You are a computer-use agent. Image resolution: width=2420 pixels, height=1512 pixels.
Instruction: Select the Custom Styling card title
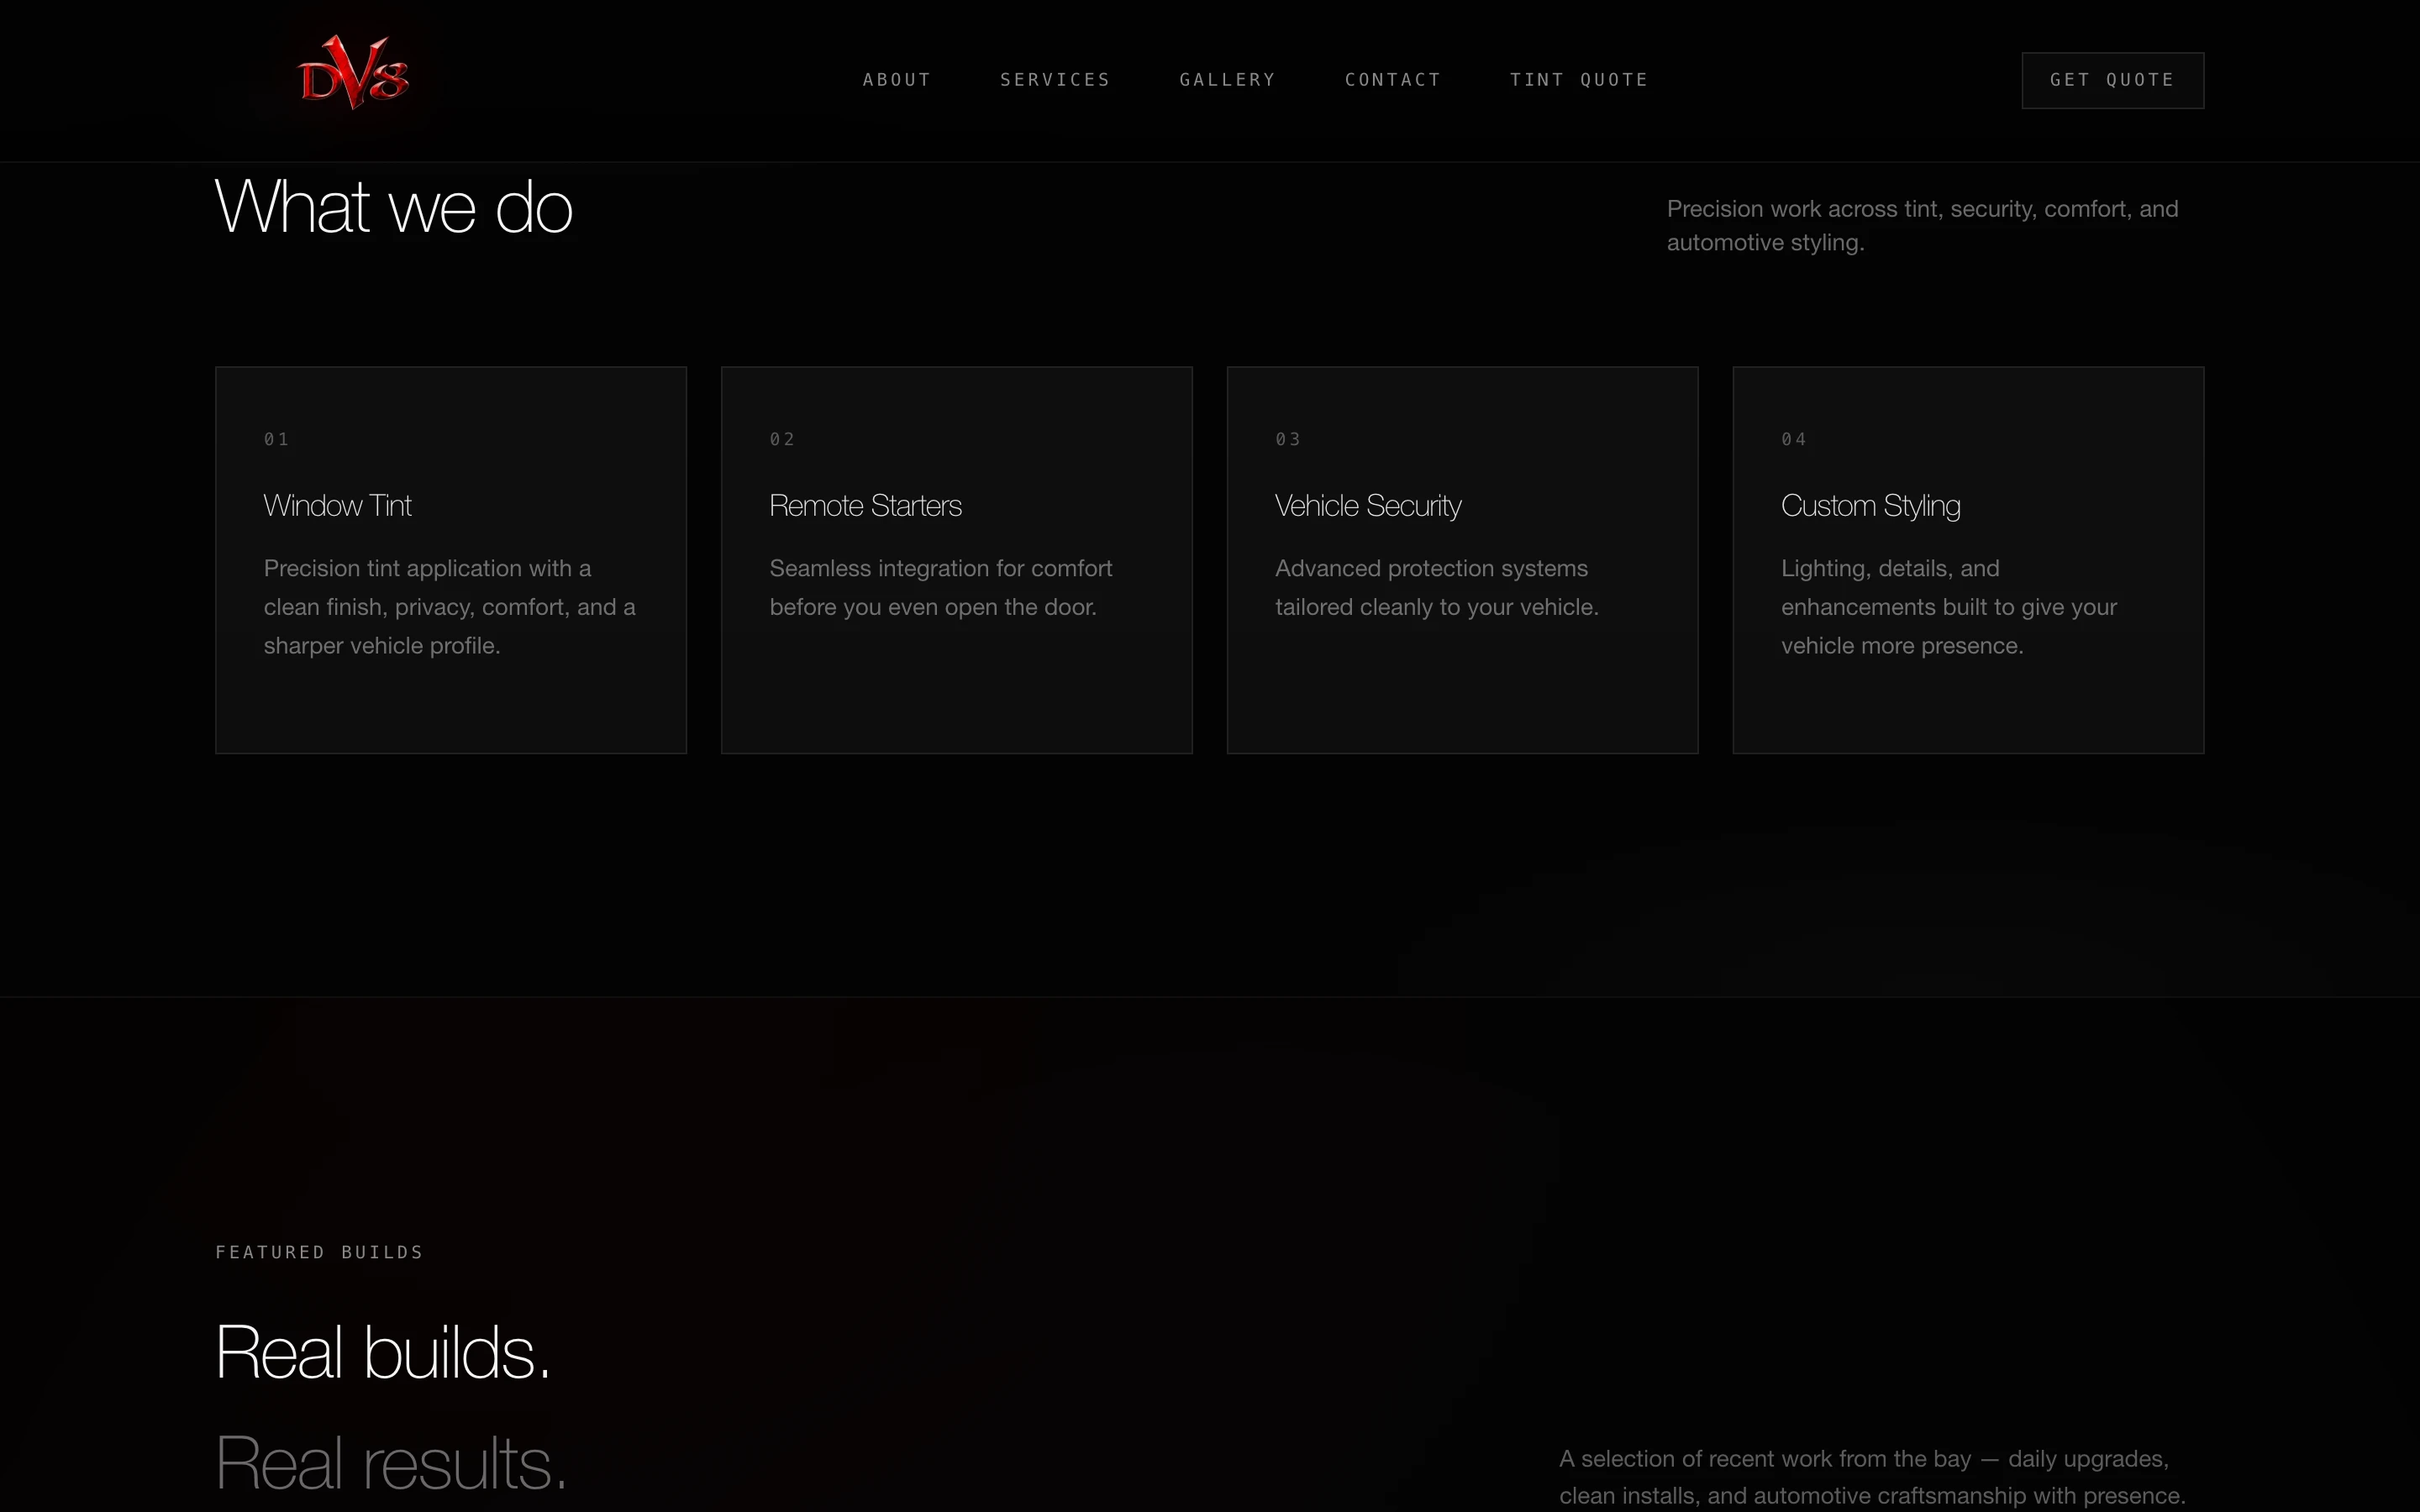click(1870, 506)
